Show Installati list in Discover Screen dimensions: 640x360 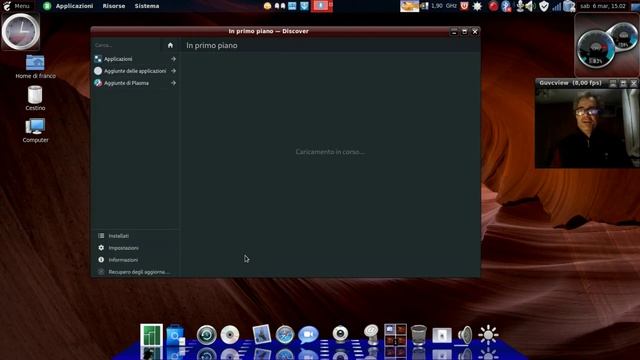tap(136, 236)
